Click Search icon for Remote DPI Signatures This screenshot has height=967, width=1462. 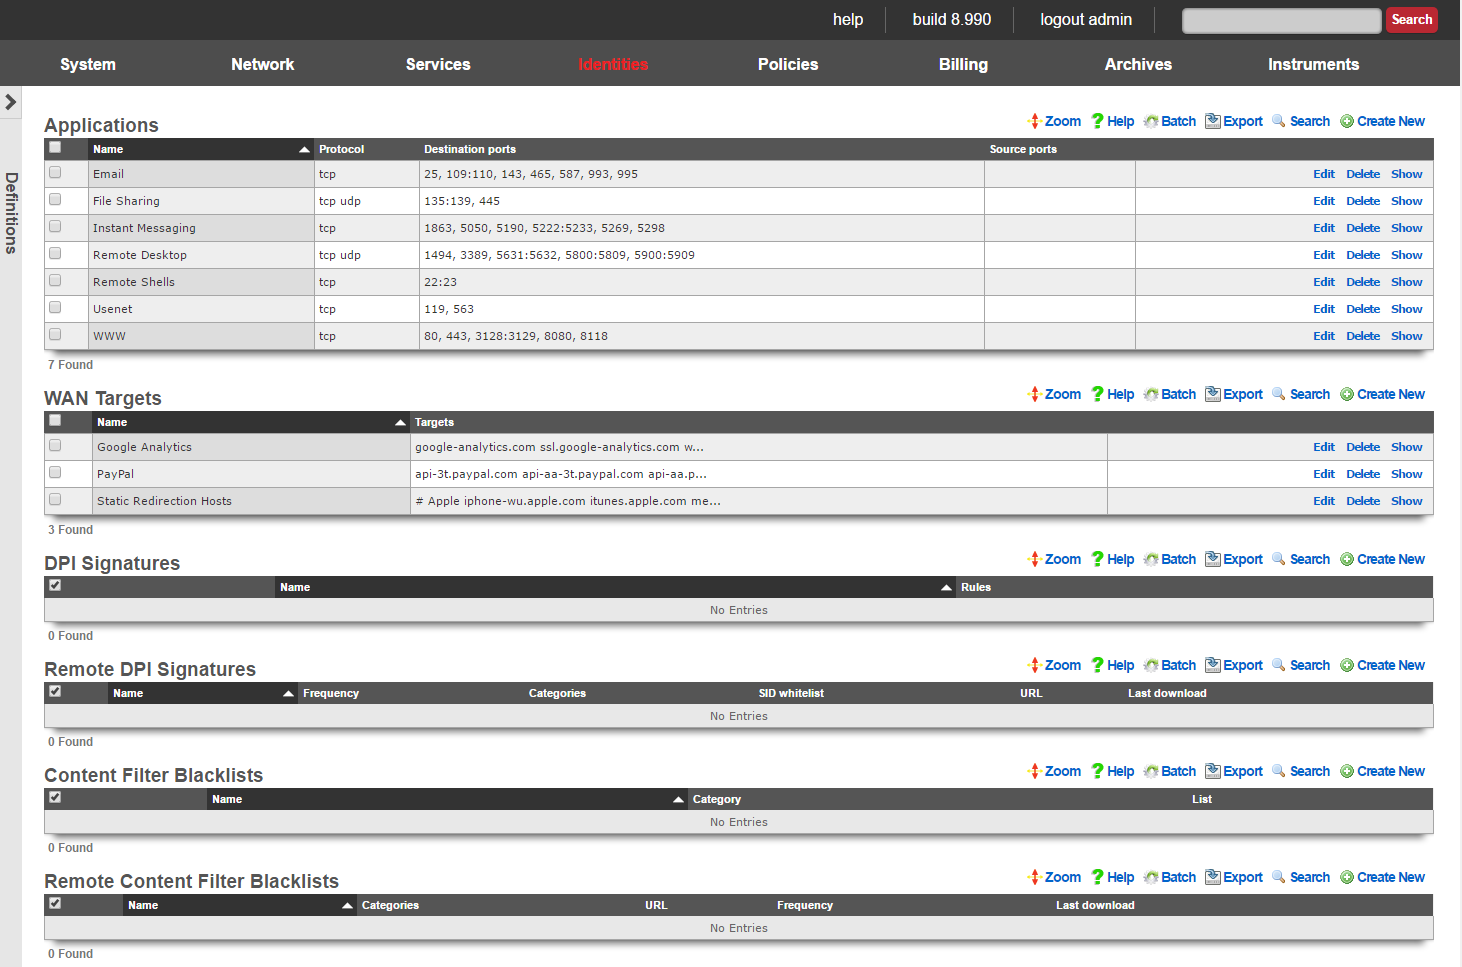tap(1279, 665)
